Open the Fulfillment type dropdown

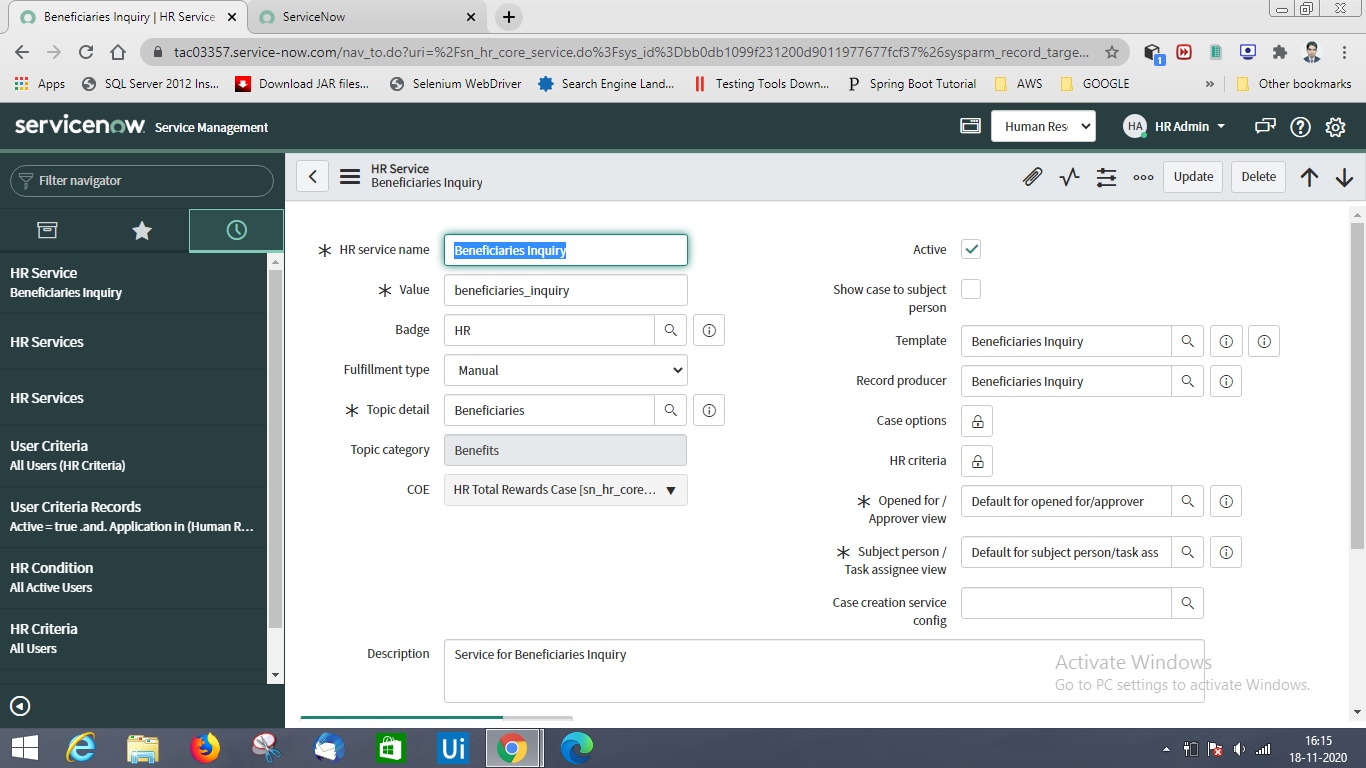pyautogui.click(x=566, y=370)
